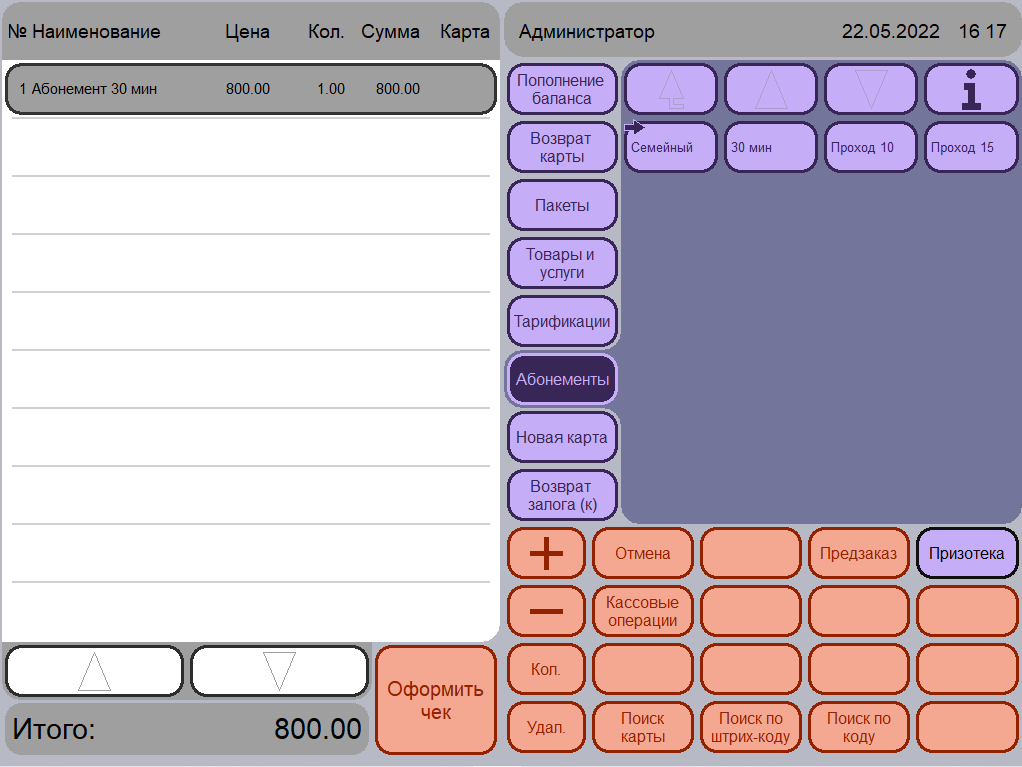Add the 30 мин subscription
Screen dimensions: 1022x767
(x=771, y=147)
